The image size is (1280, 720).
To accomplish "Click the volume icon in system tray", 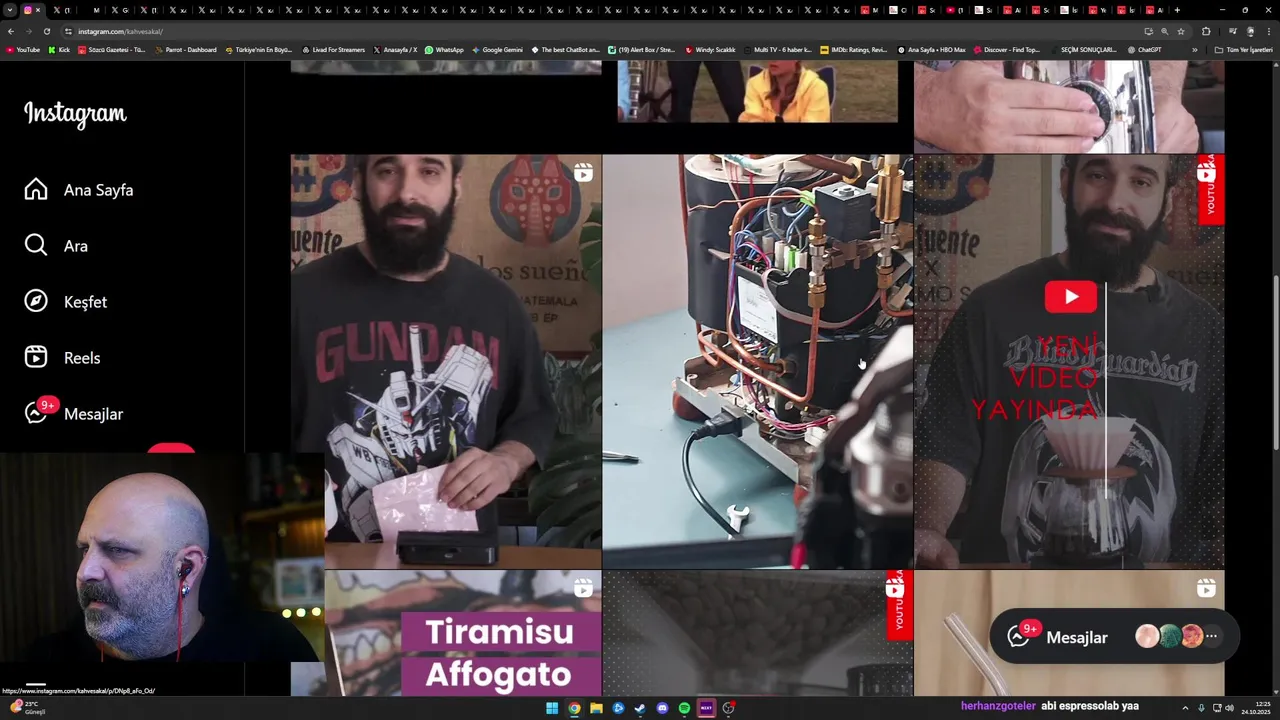I will click(x=1229, y=708).
